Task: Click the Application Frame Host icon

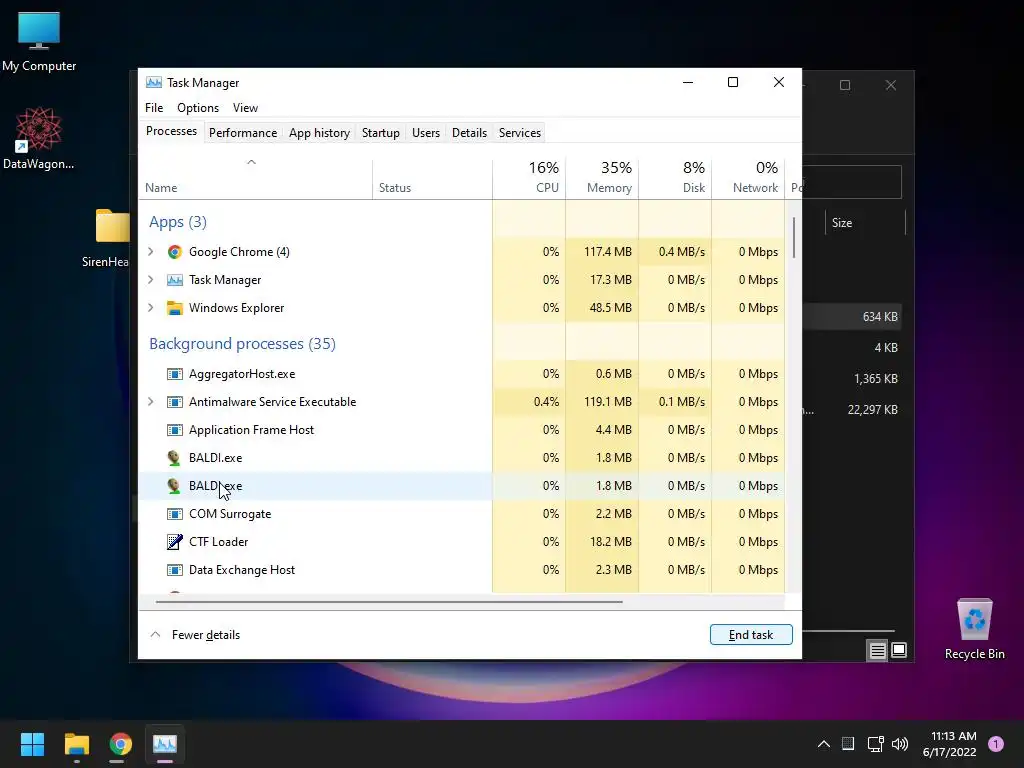Action: [174, 430]
